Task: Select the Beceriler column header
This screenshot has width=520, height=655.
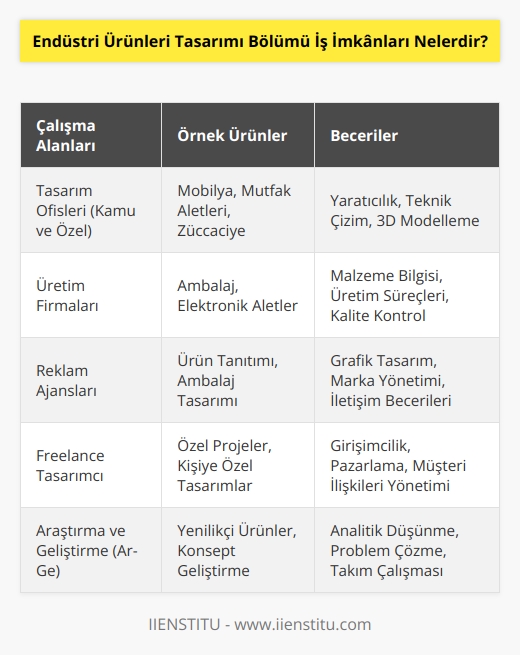Action: point(407,135)
